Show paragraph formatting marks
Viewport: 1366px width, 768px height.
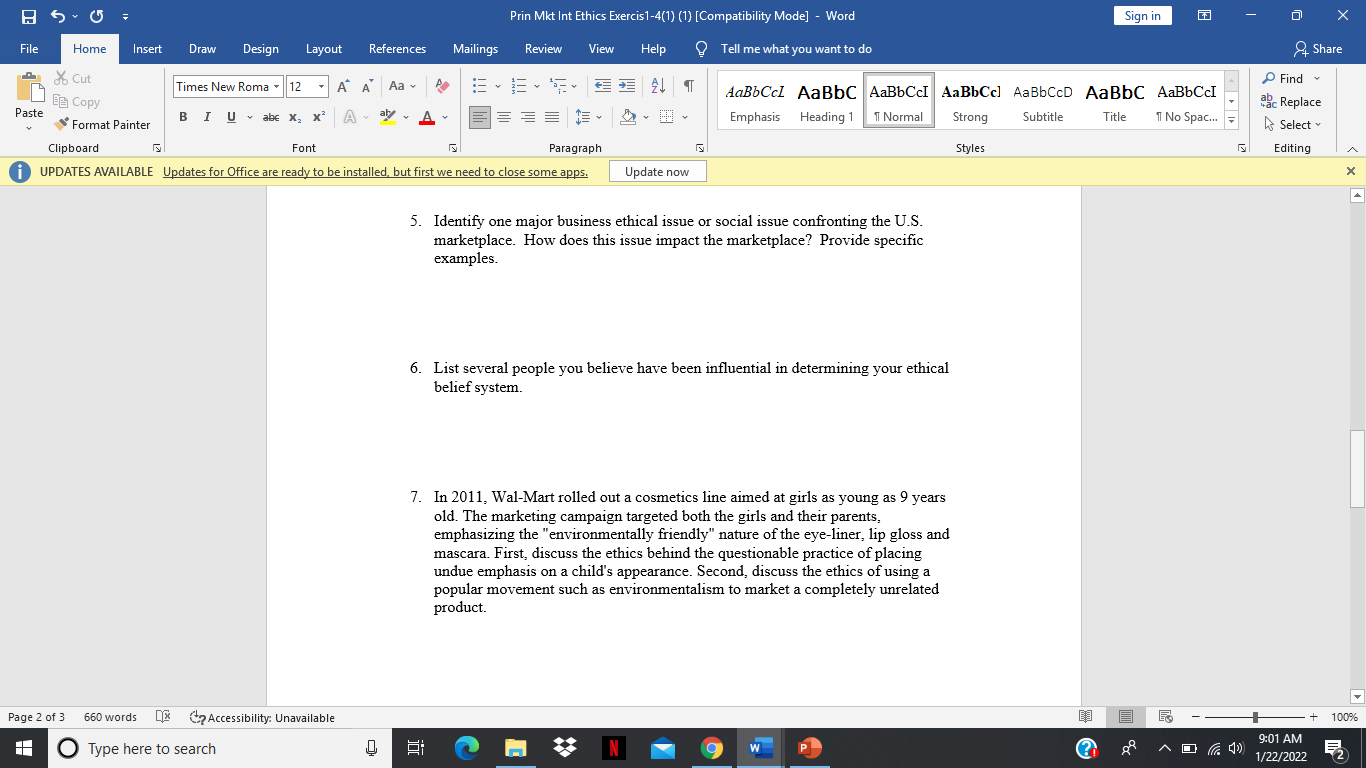[x=687, y=87]
